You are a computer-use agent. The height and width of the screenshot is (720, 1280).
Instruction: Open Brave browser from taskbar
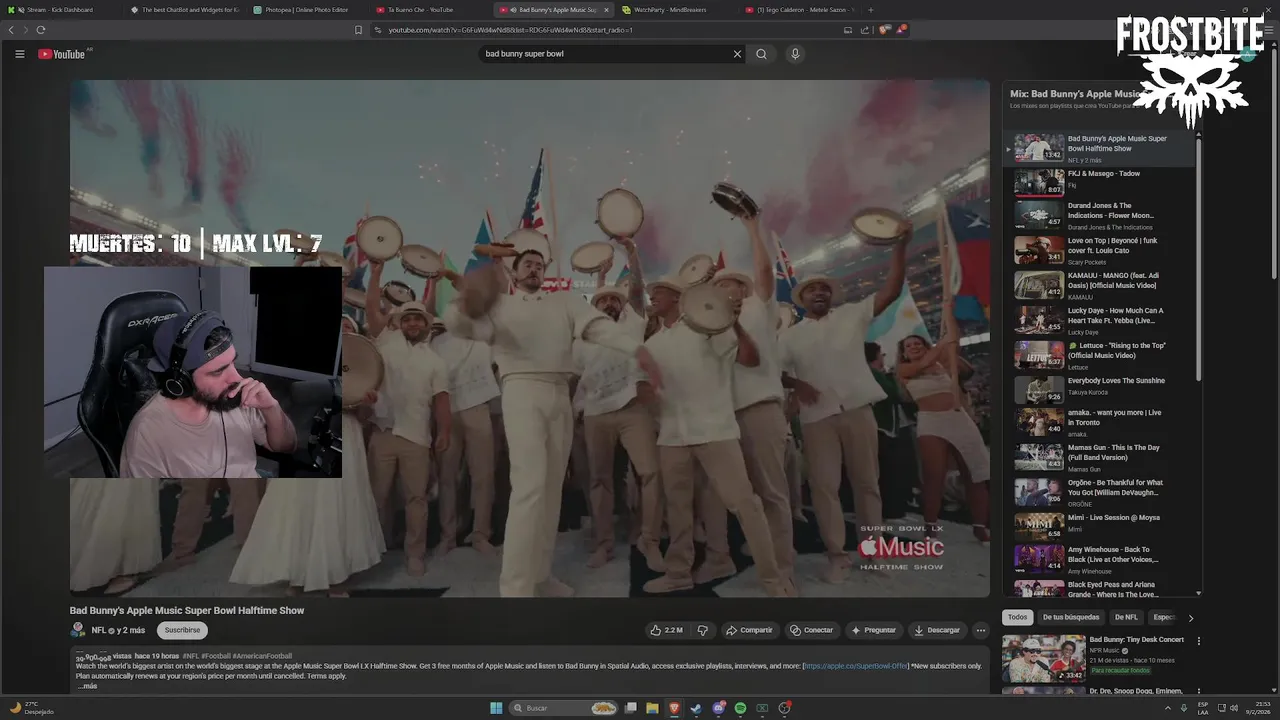click(x=674, y=708)
